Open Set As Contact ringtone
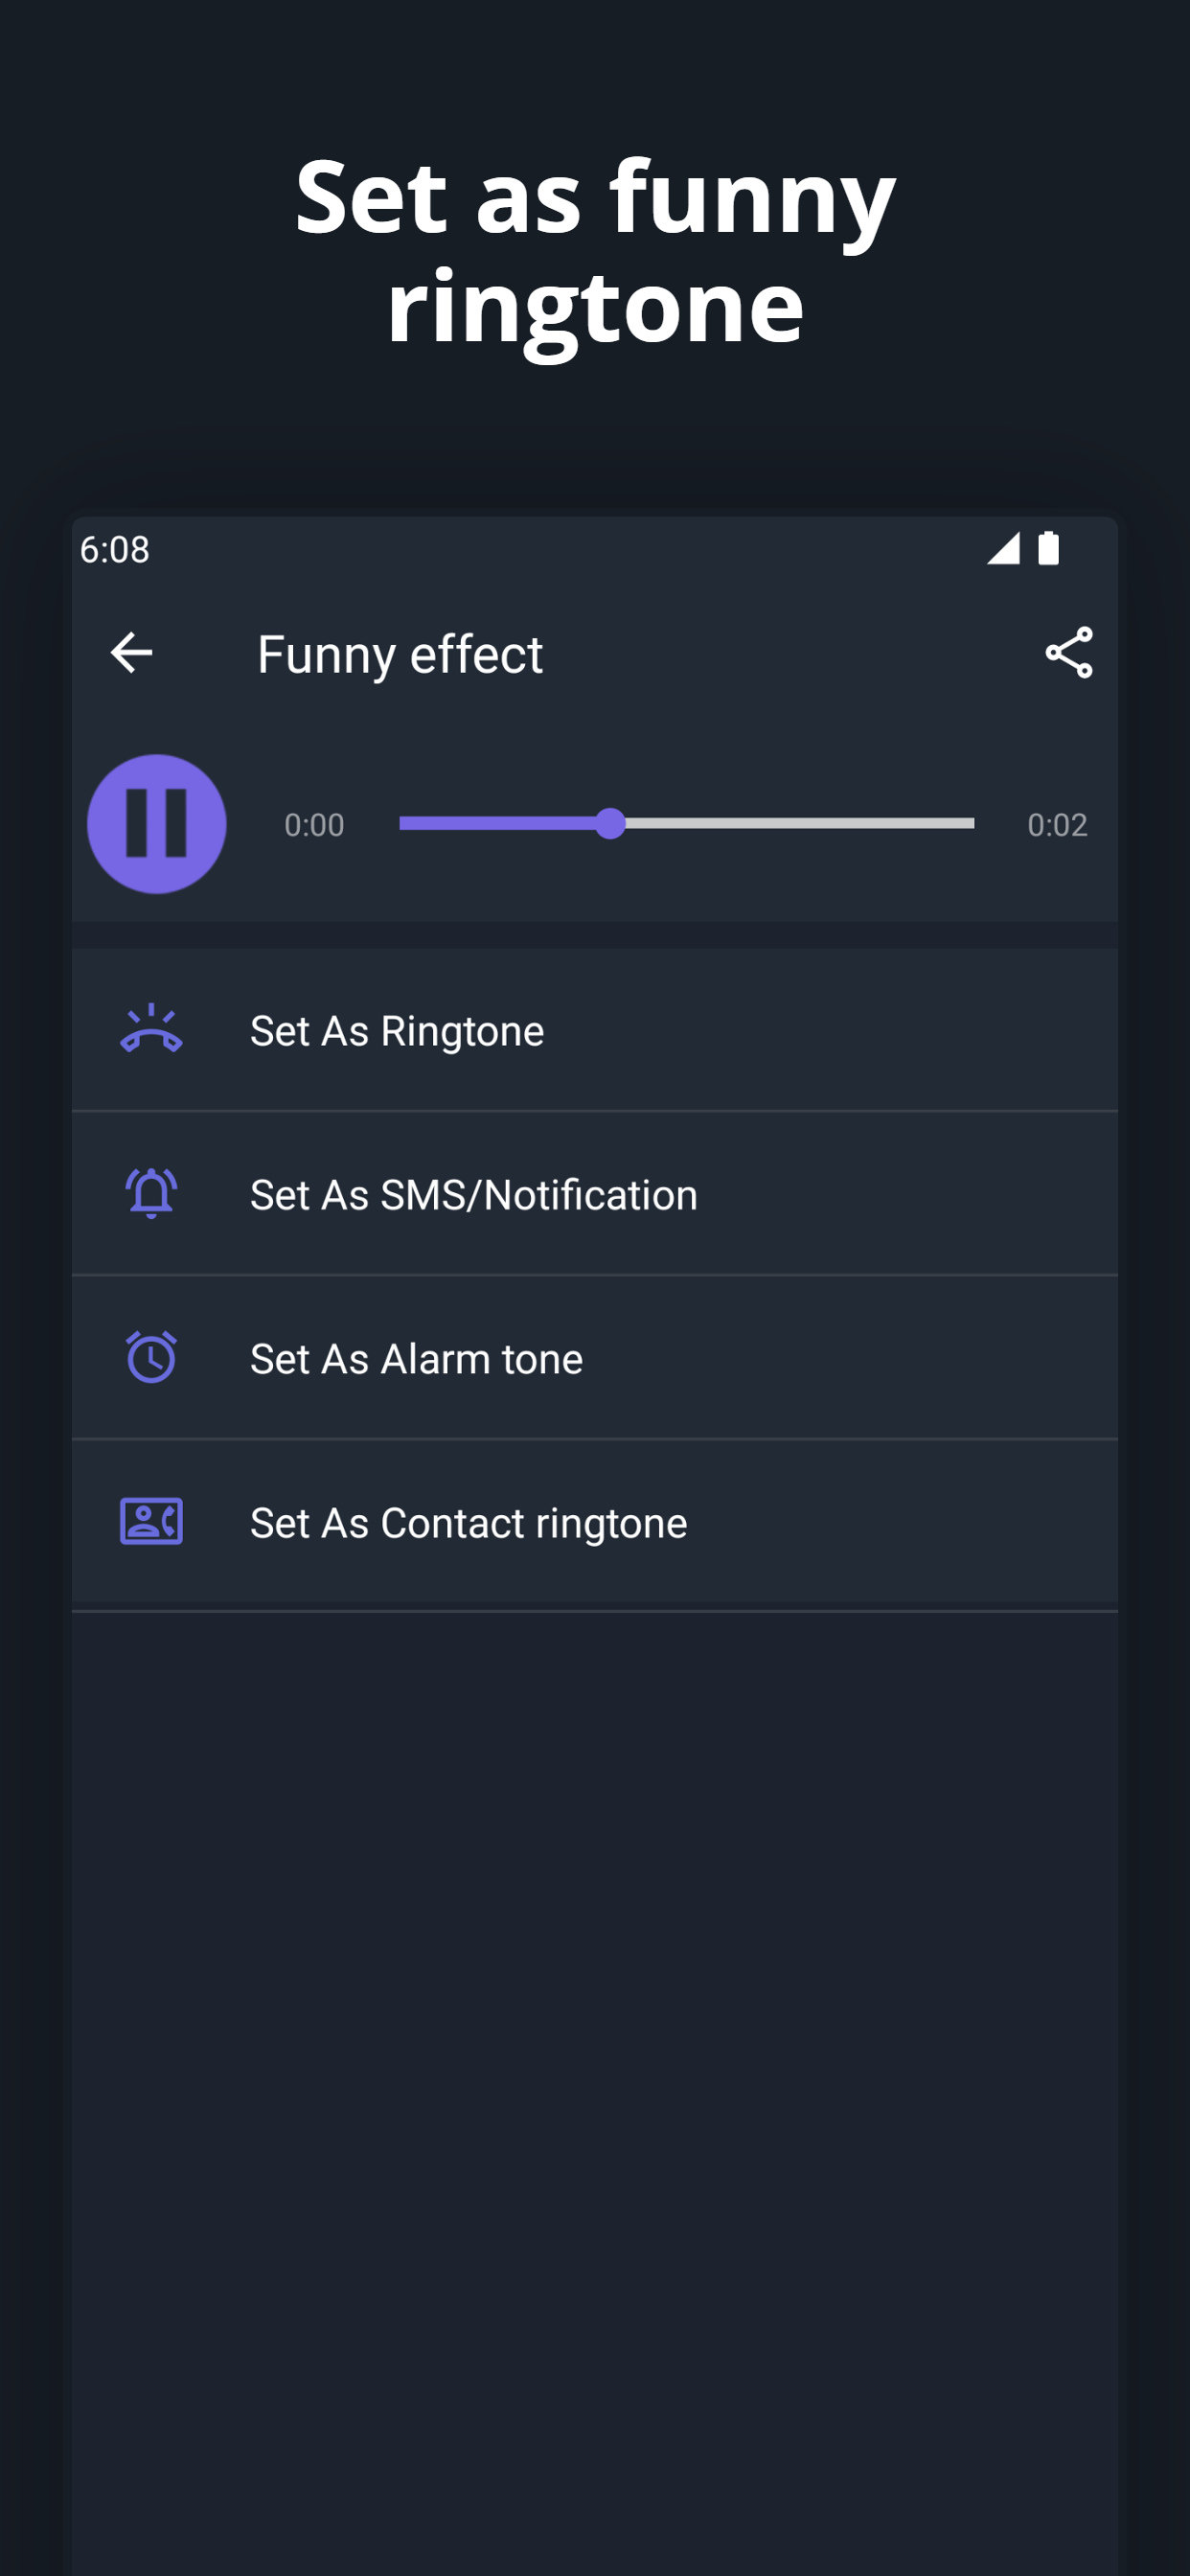The height and width of the screenshot is (2576, 1190). (x=468, y=1523)
